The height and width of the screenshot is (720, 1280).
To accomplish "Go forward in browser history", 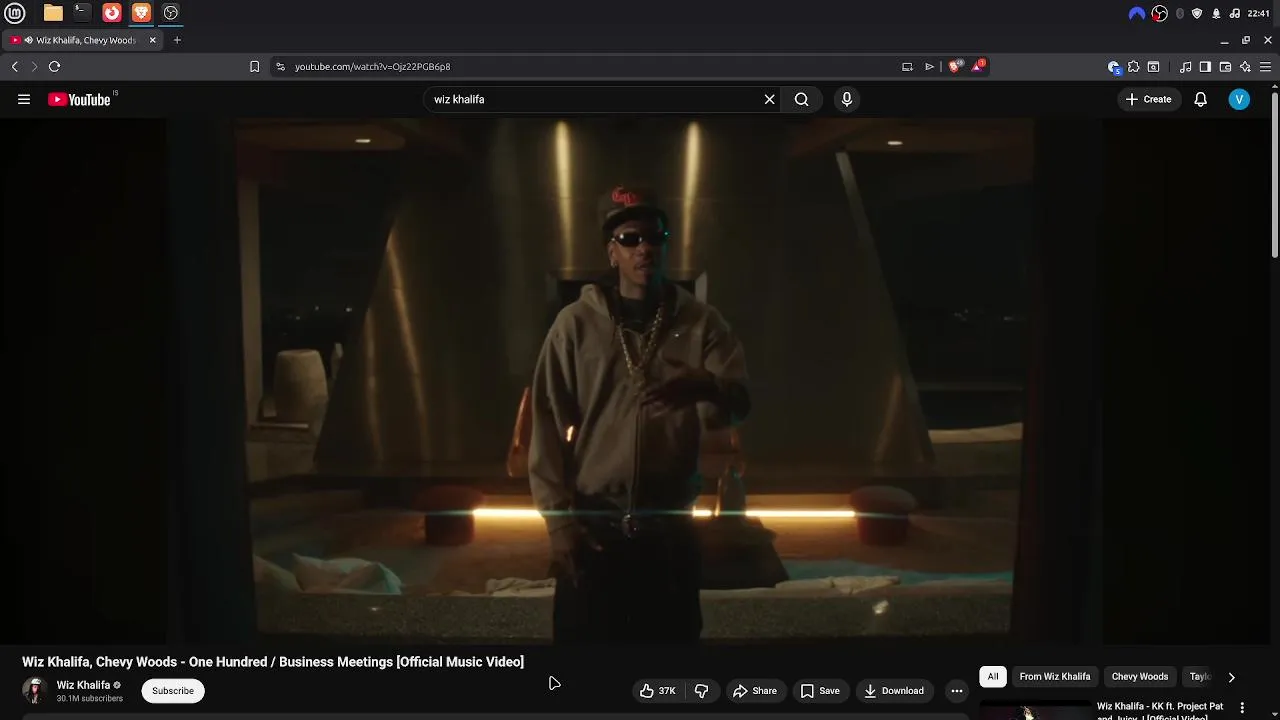I will coord(34,66).
